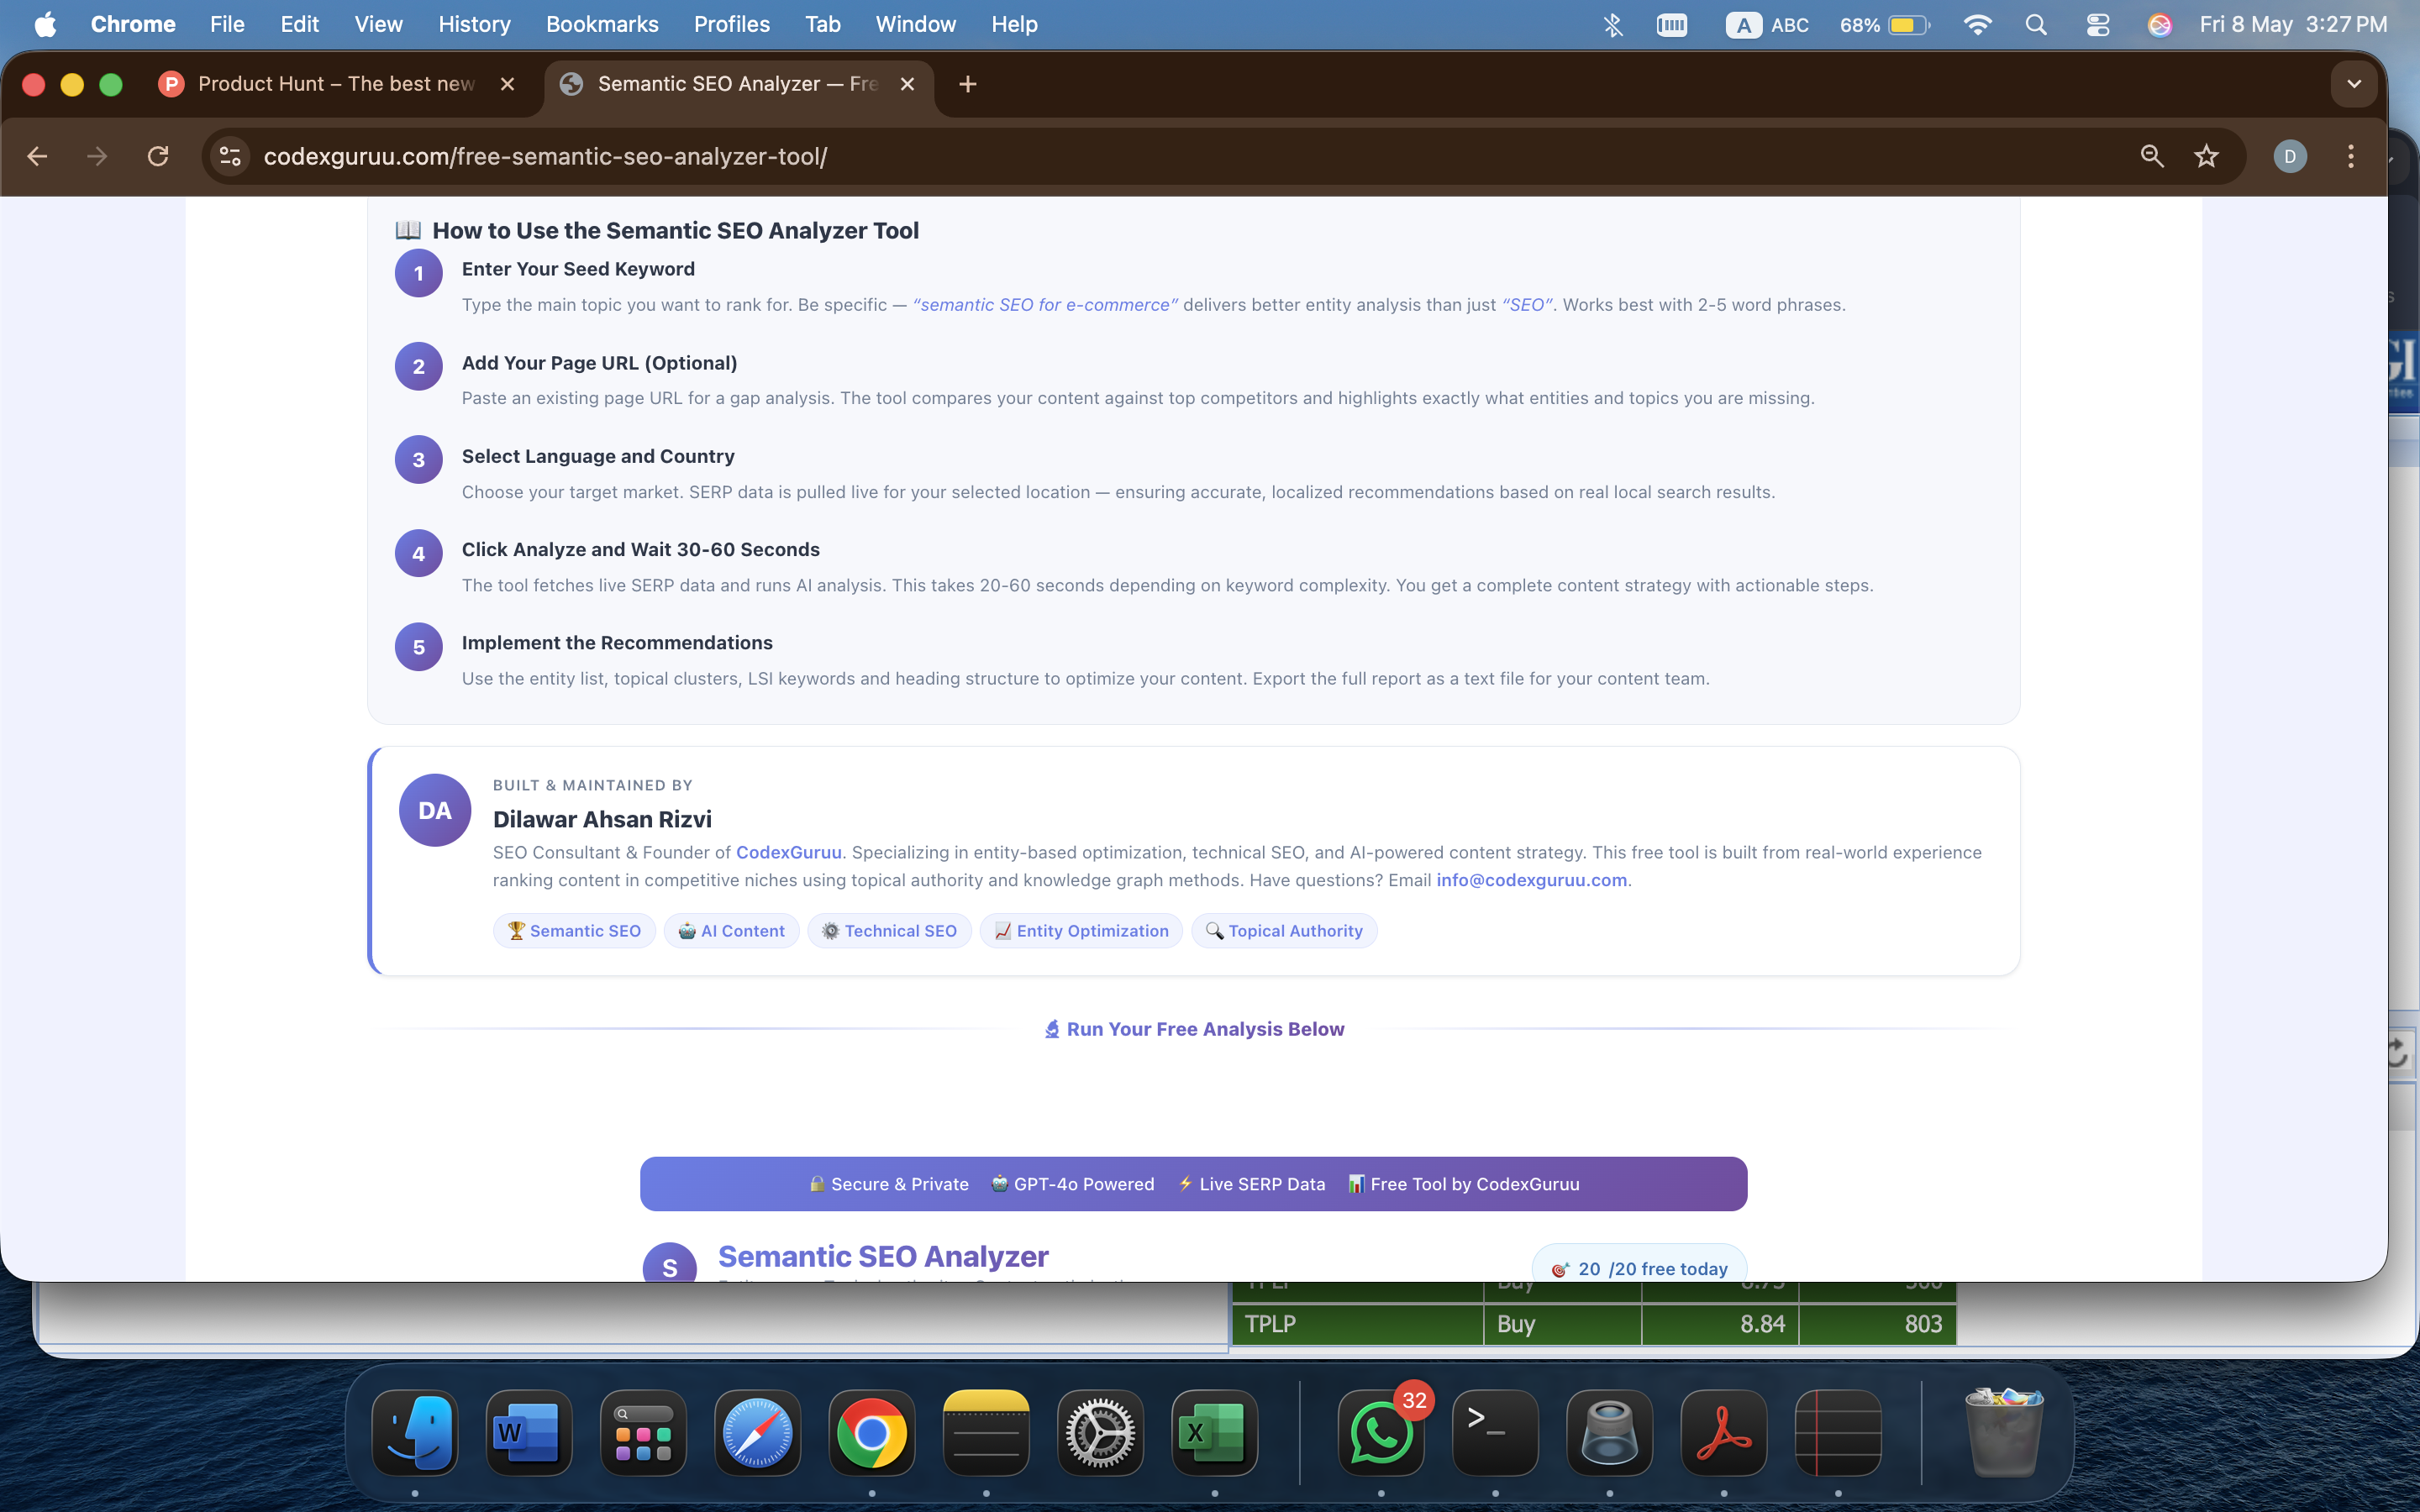Open the Chrome profile avatar D
The image size is (2420, 1512).
[2290, 156]
